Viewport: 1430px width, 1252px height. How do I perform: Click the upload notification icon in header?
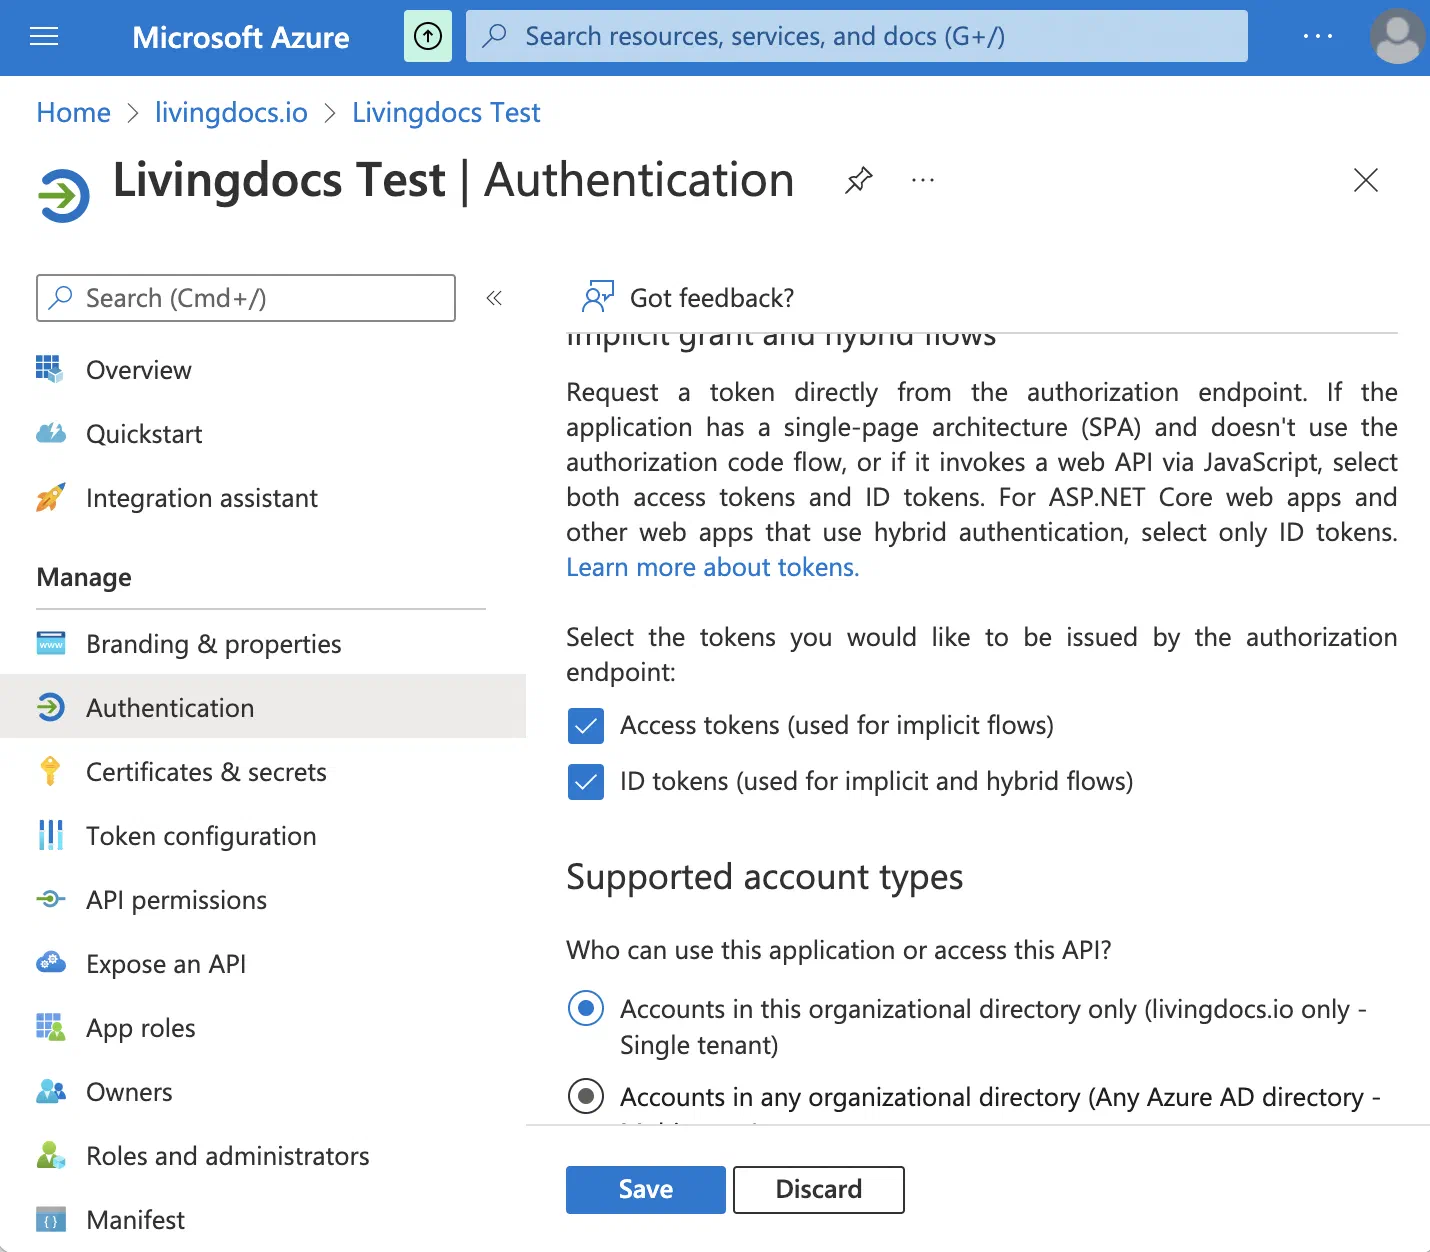tap(428, 37)
